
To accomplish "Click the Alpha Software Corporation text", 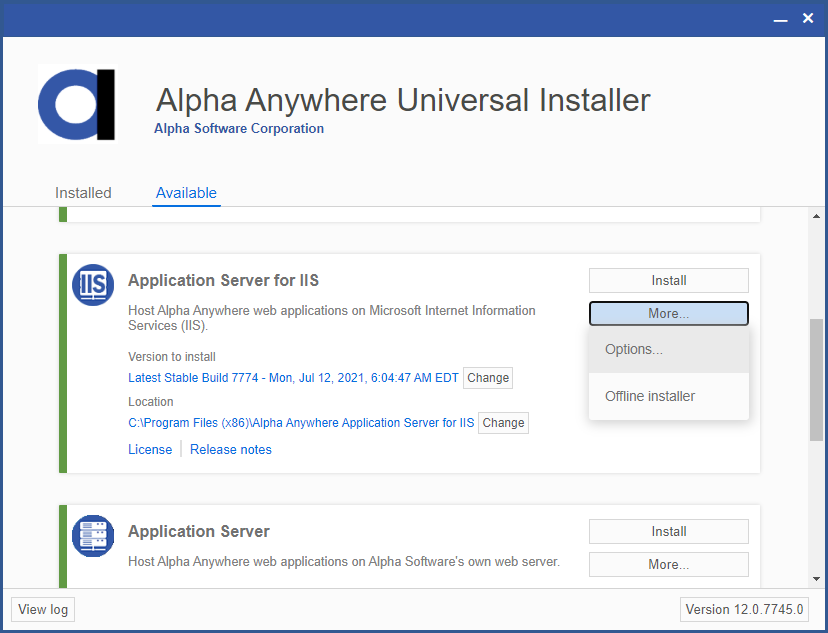I will tap(239, 128).
